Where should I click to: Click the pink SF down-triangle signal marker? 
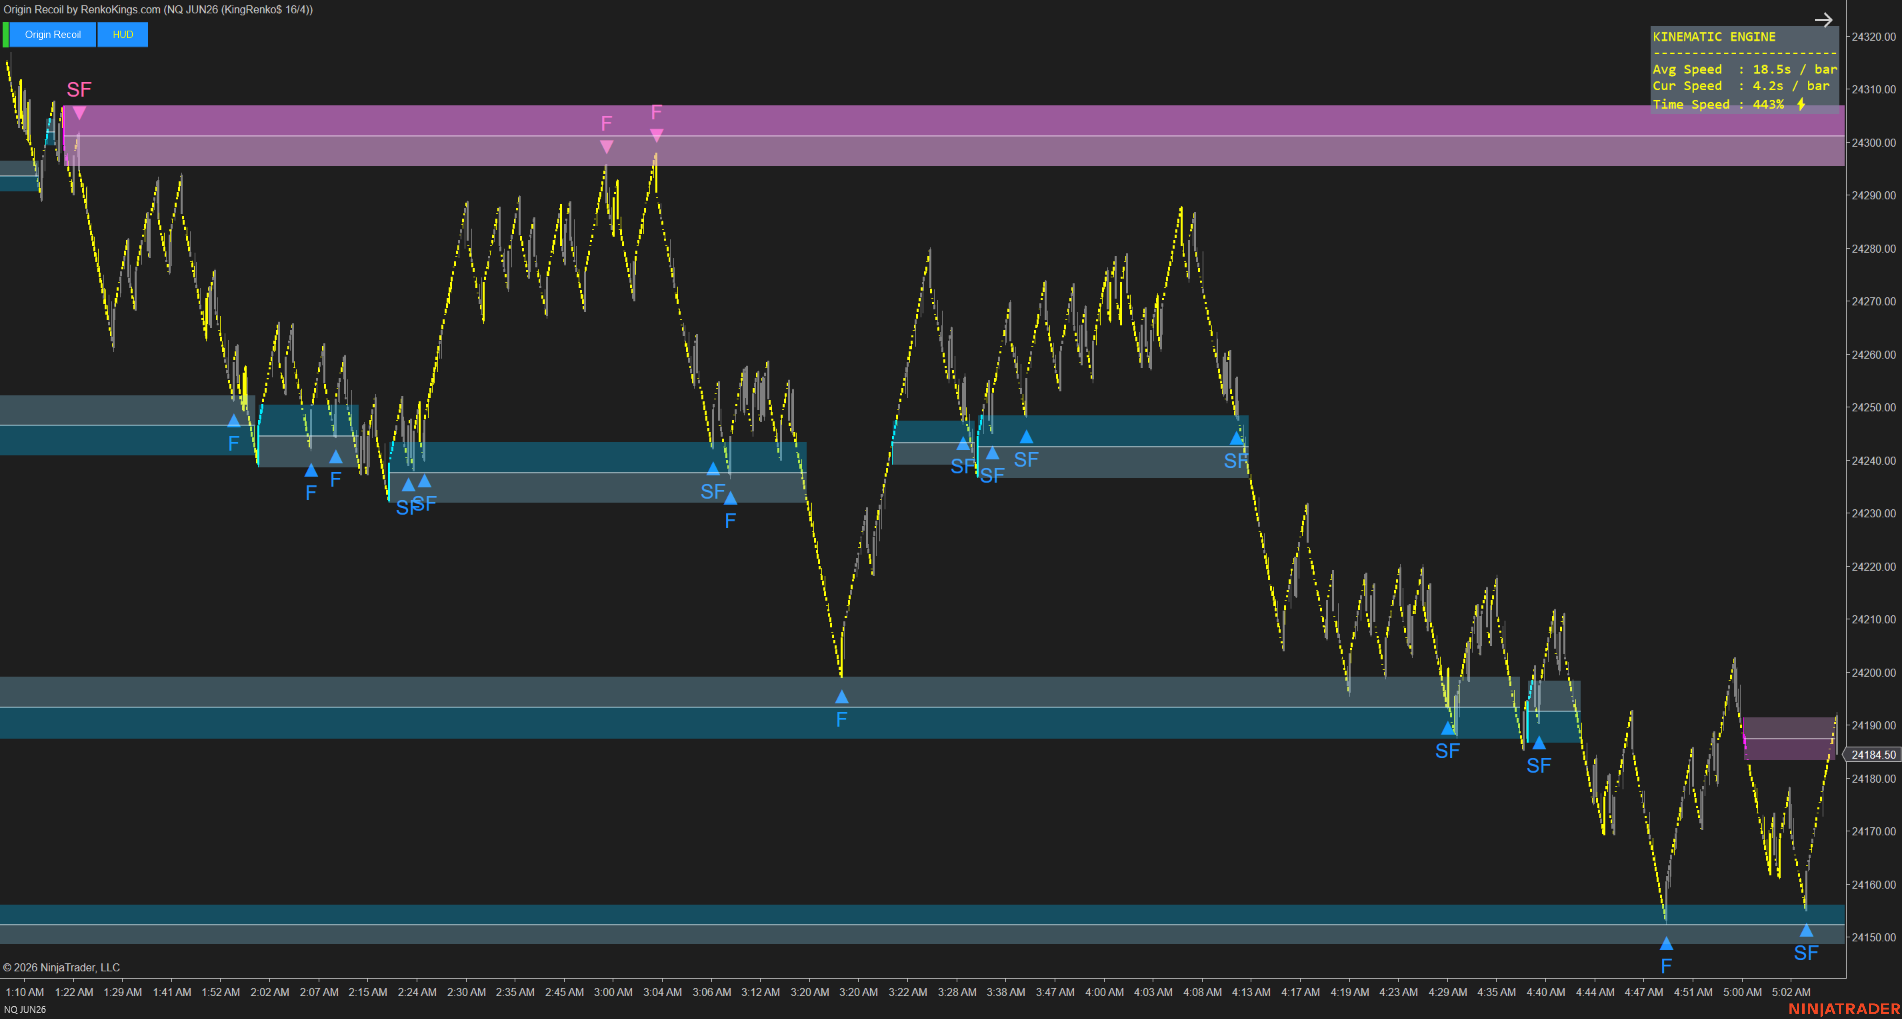(x=79, y=113)
